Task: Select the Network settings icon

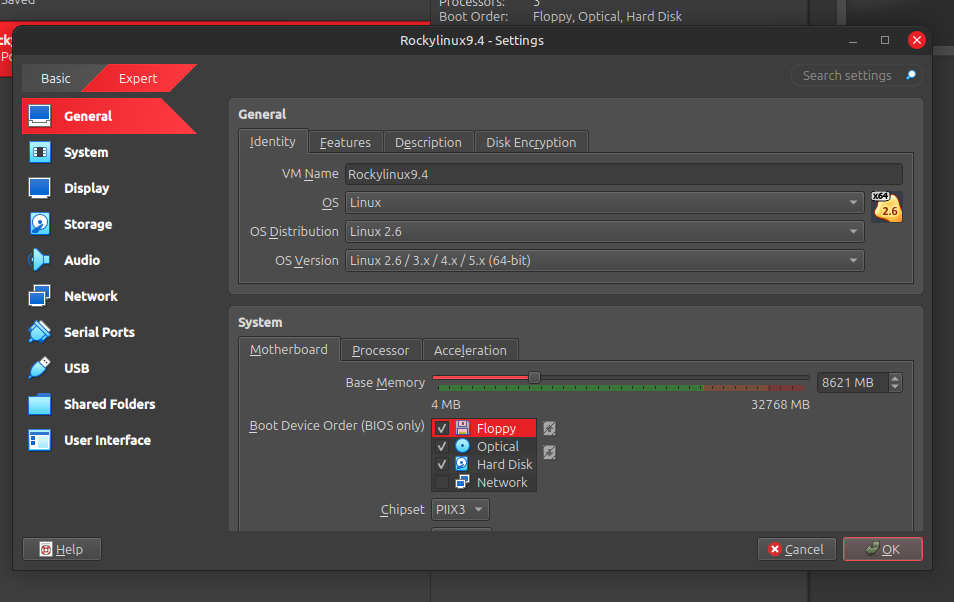Action: [x=40, y=296]
